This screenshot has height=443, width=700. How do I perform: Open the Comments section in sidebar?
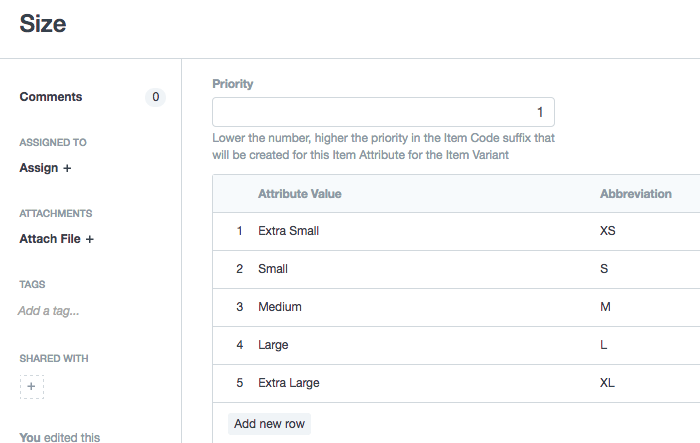click(x=51, y=97)
